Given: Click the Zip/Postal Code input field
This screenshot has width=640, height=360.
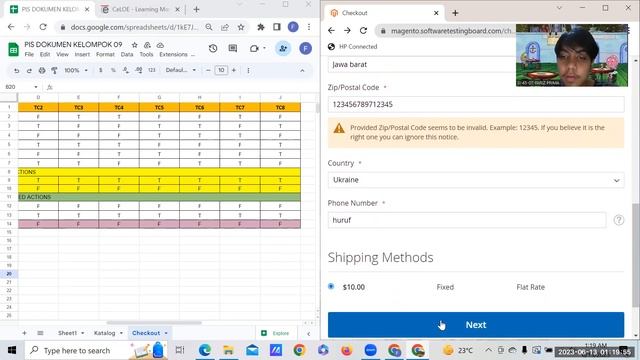Looking at the screenshot, I should coord(476,104).
